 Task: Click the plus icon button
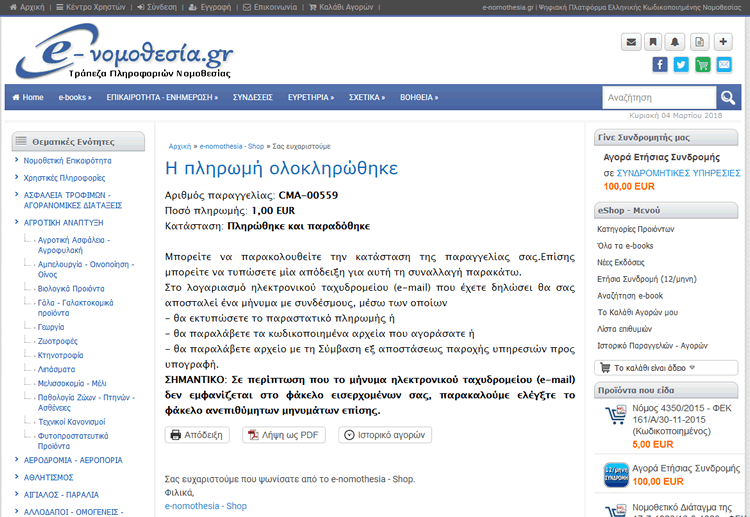point(723,42)
